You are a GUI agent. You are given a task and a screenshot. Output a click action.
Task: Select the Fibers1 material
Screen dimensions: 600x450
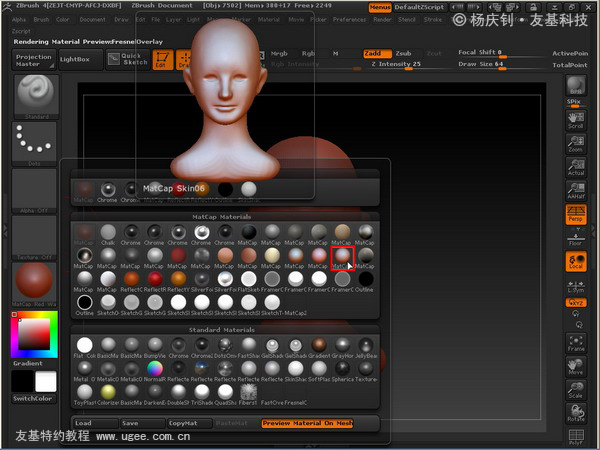point(248,395)
